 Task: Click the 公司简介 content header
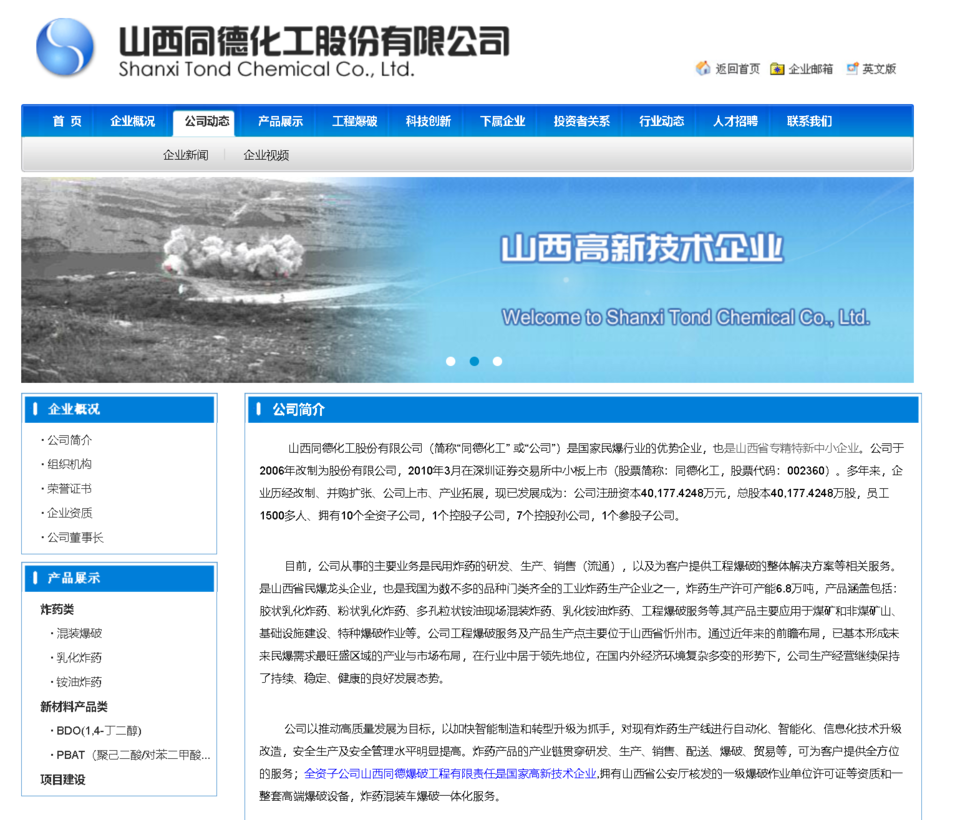click(583, 409)
